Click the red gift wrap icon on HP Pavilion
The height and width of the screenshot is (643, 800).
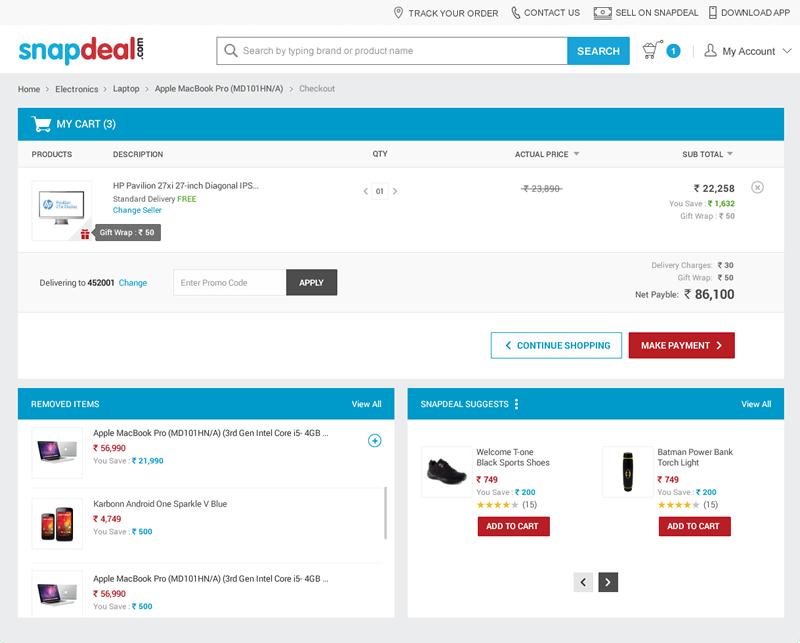click(85, 234)
